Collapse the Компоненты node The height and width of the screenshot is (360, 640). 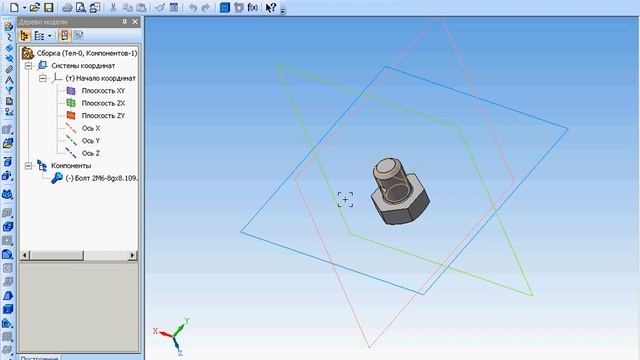pos(29,166)
